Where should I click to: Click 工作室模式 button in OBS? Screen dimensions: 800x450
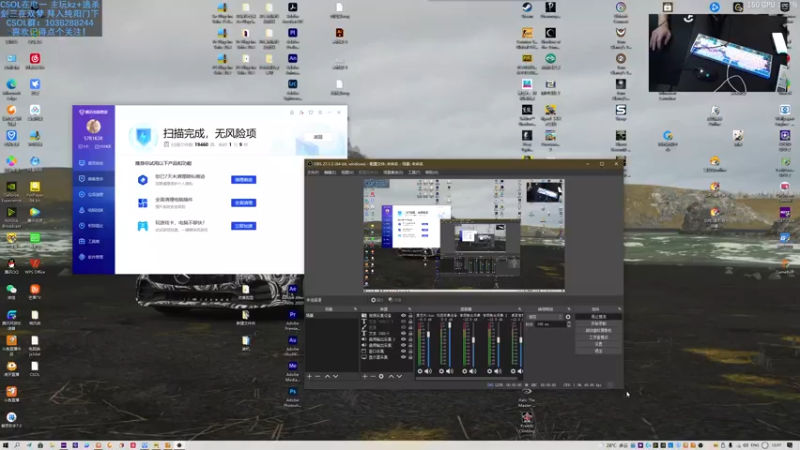(x=598, y=337)
